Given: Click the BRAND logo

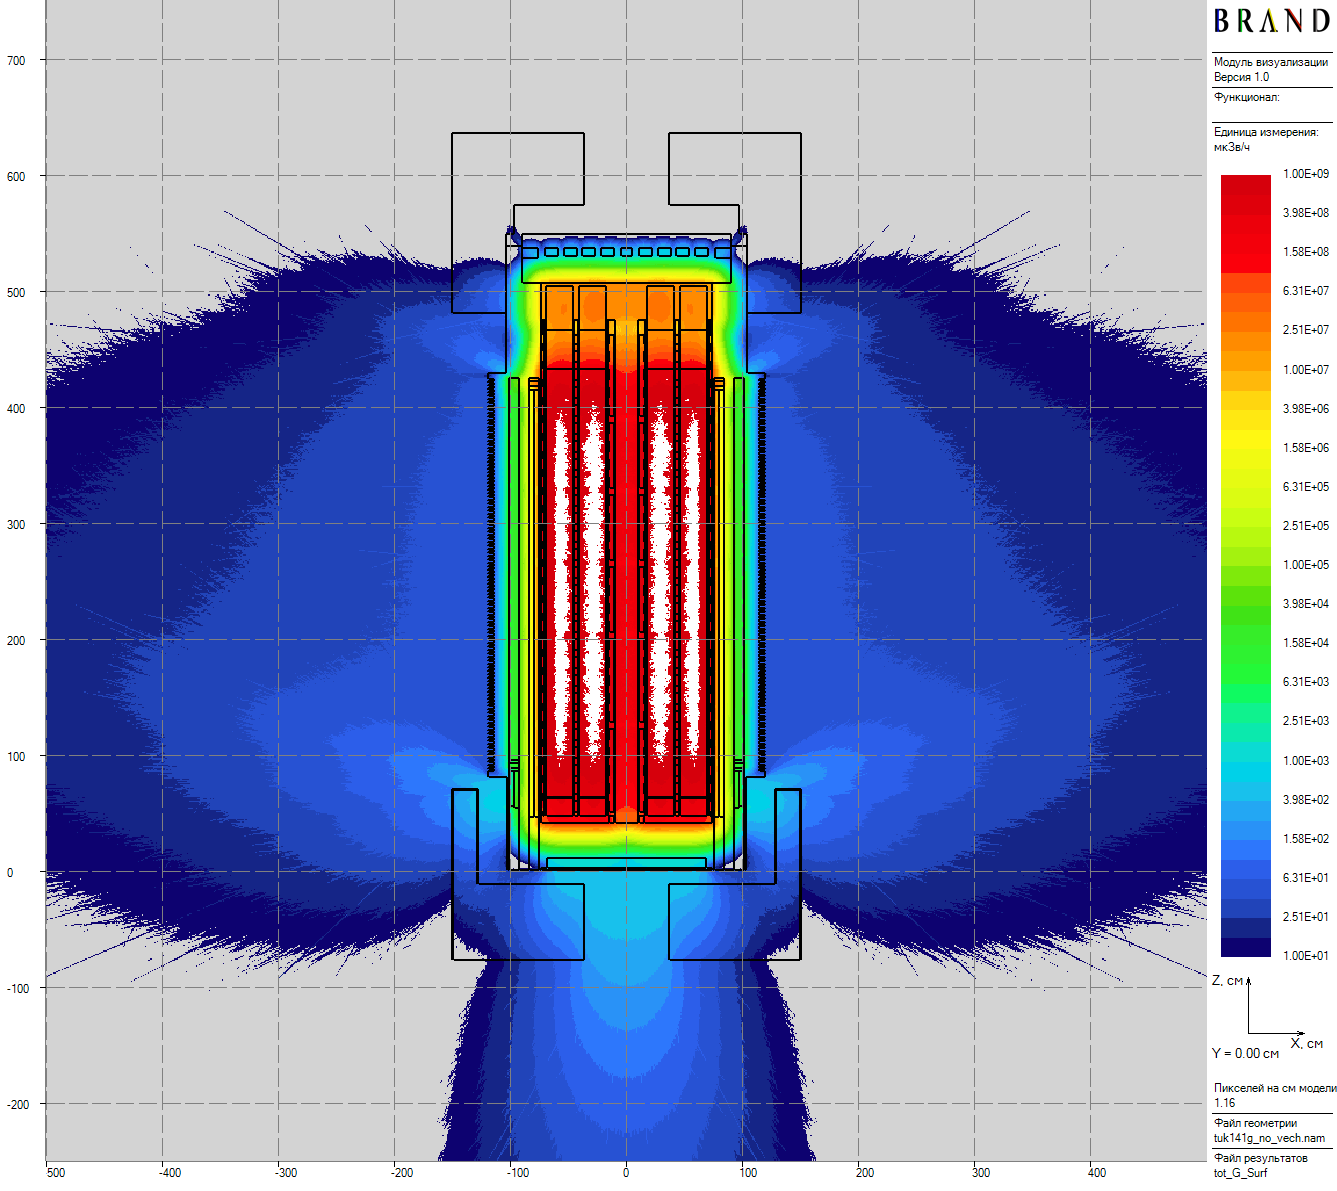Looking at the screenshot, I should point(1271,21).
